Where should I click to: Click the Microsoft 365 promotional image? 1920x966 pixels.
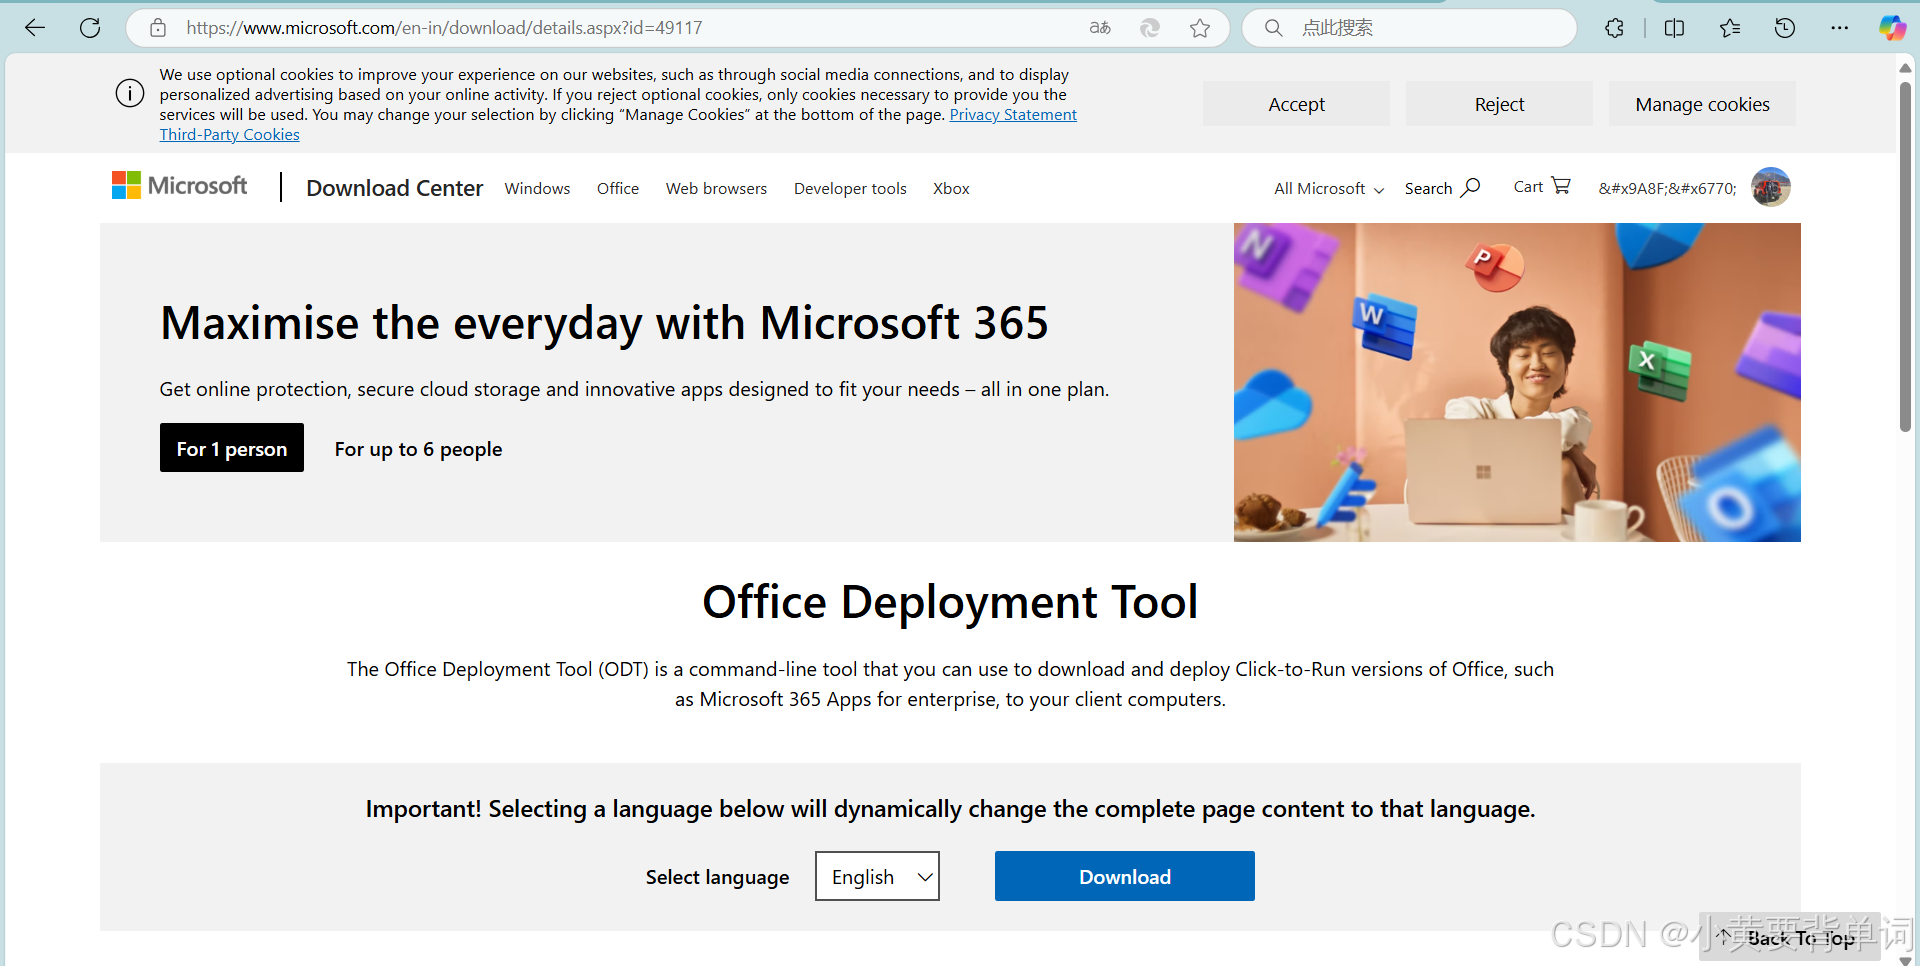(x=1517, y=382)
